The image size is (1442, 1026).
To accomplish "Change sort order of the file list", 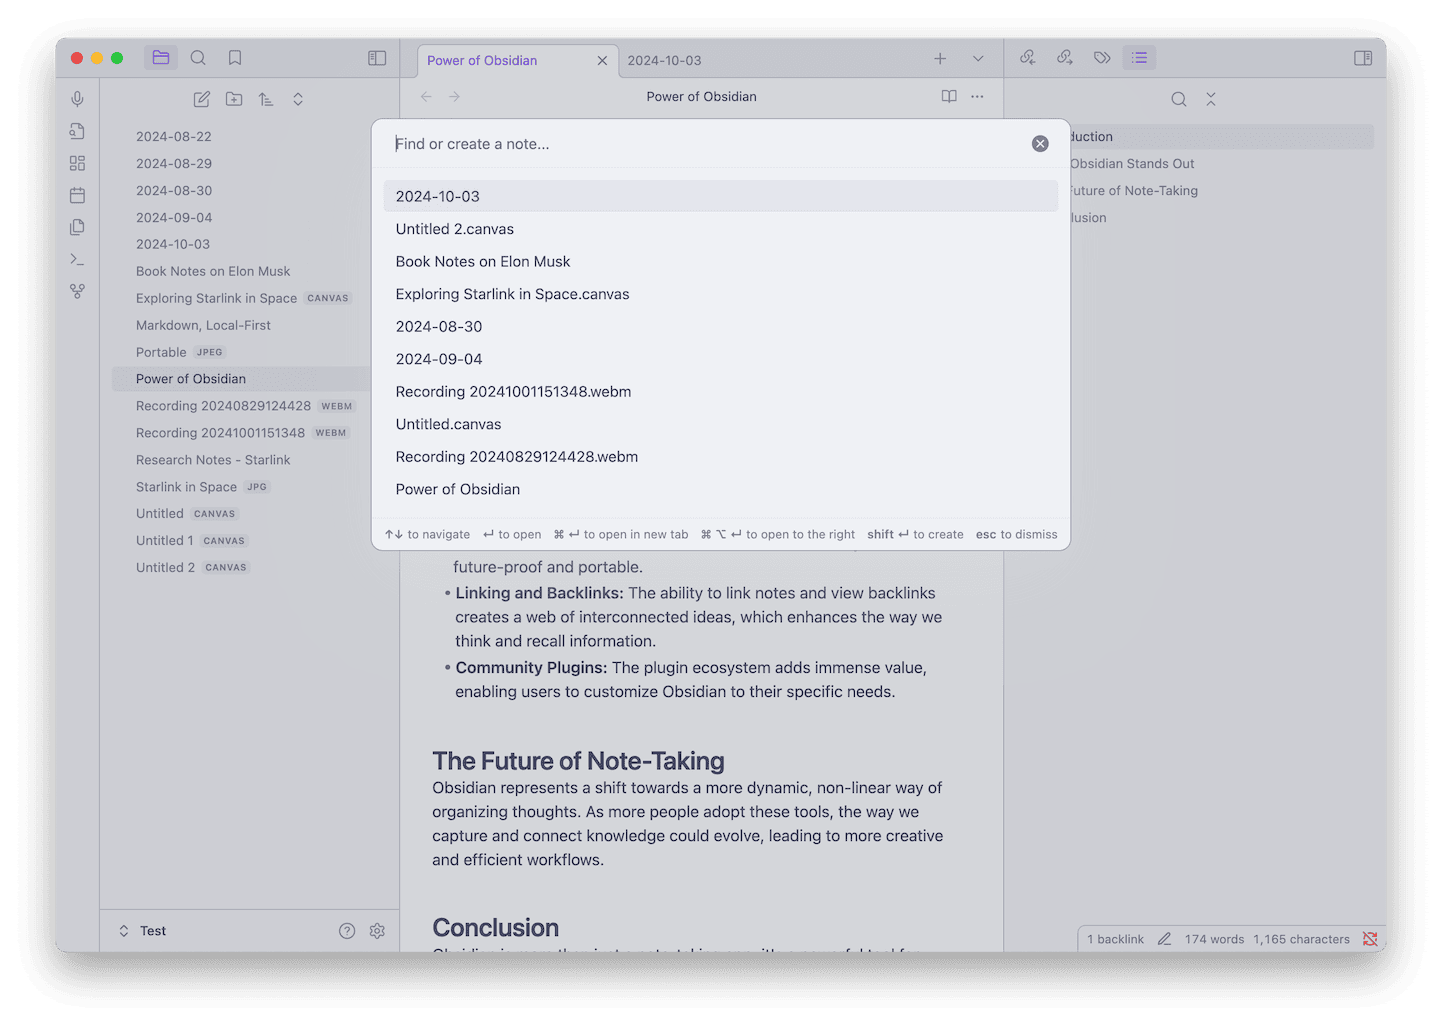I will point(265,99).
